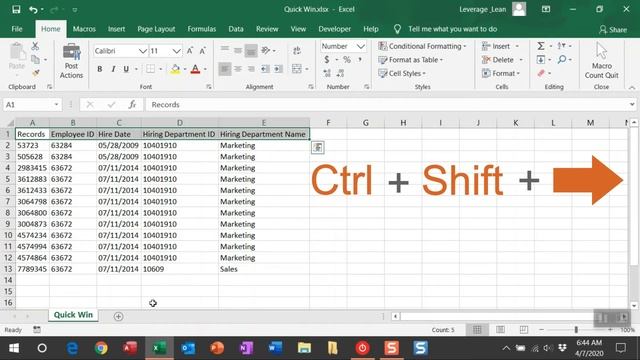Image resolution: width=640 pixels, height=360 pixels.
Task: Open the Delete cells dropdown
Action: pyautogui.click(x=502, y=60)
